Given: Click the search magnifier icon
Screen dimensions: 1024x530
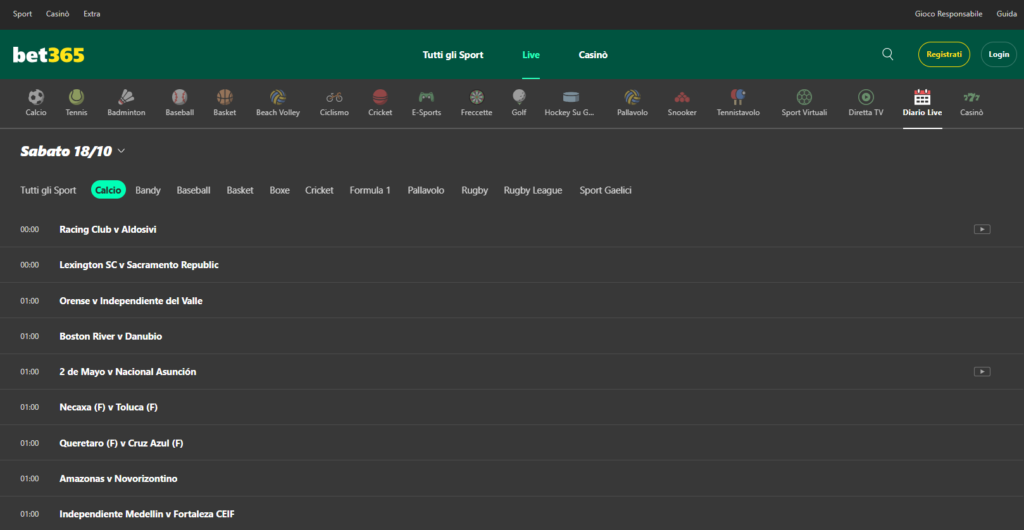Looking at the screenshot, I should pyautogui.click(x=888, y=54).
